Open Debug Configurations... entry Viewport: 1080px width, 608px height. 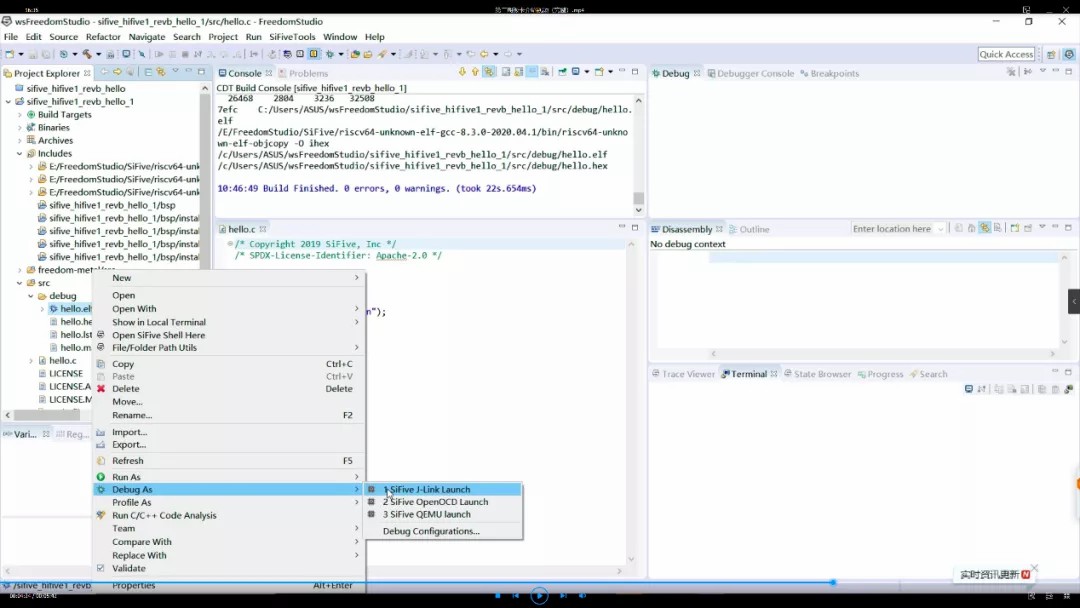click(x=444, y=532)
